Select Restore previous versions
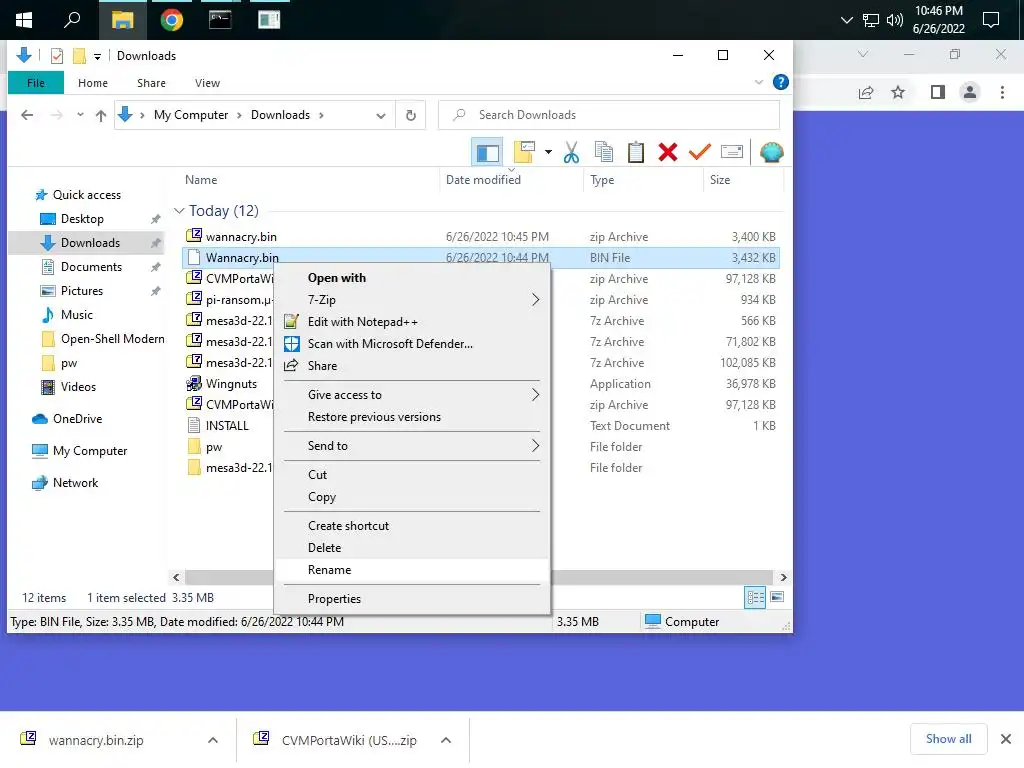 pos(413,417)
